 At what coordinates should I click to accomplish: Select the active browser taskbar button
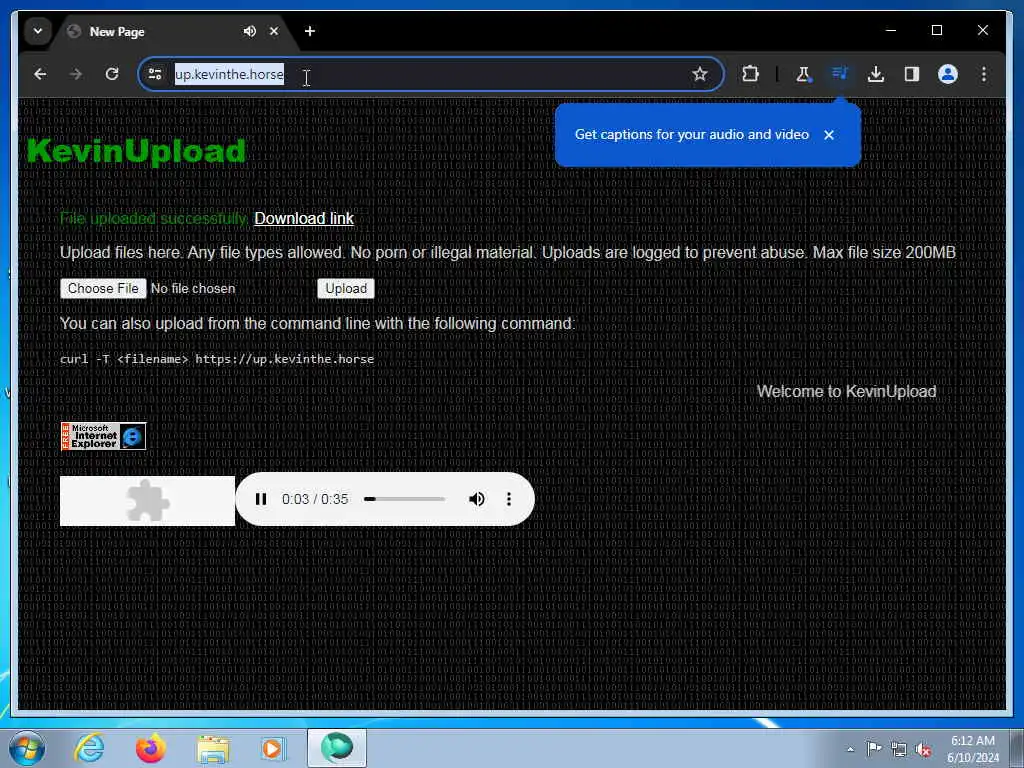337,748
